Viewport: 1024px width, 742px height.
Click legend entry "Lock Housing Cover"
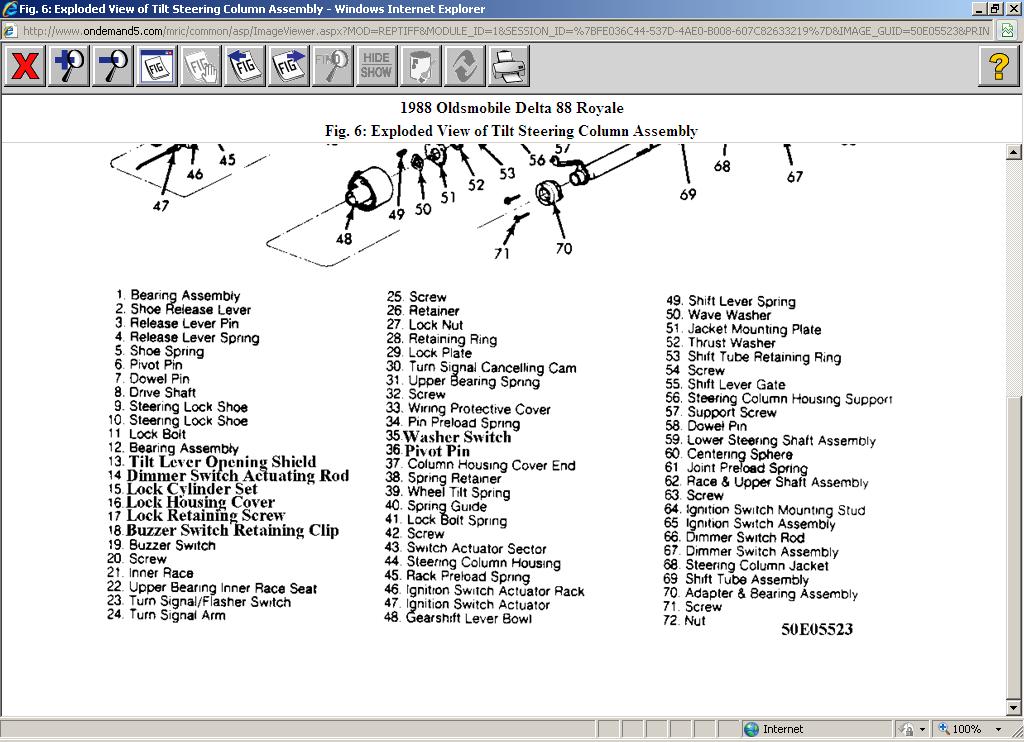coord(200,502)
